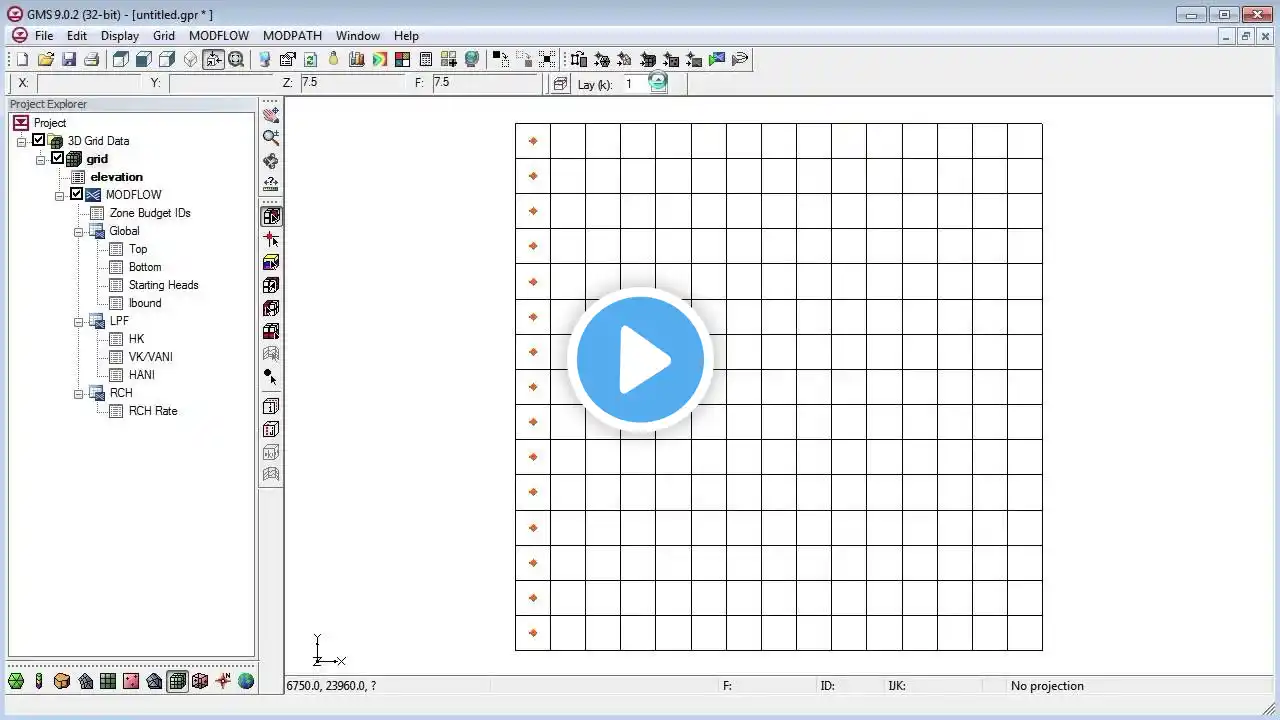
Task: Collapse the LPF folder node
Action: pyautogui.click(x=79, y=321)
